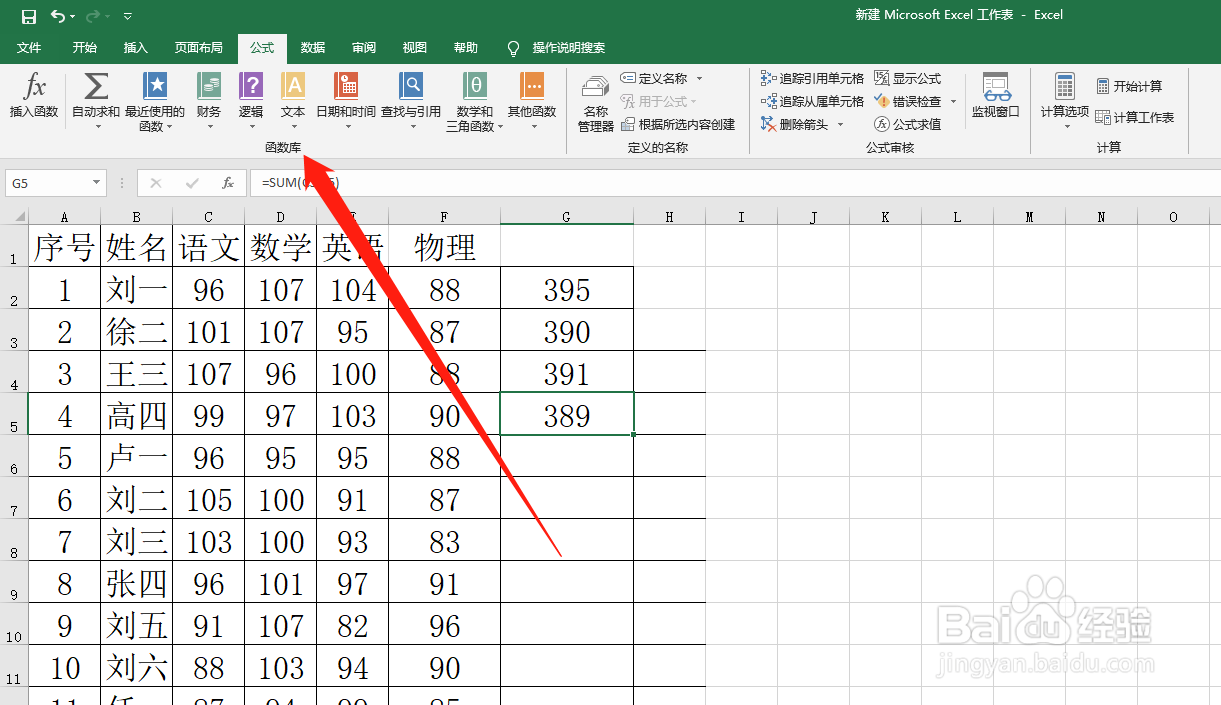This screenshot has height=705, width=1221.
Task: Open the 计算选项 calculator icon
Action: coord(1064,87)
